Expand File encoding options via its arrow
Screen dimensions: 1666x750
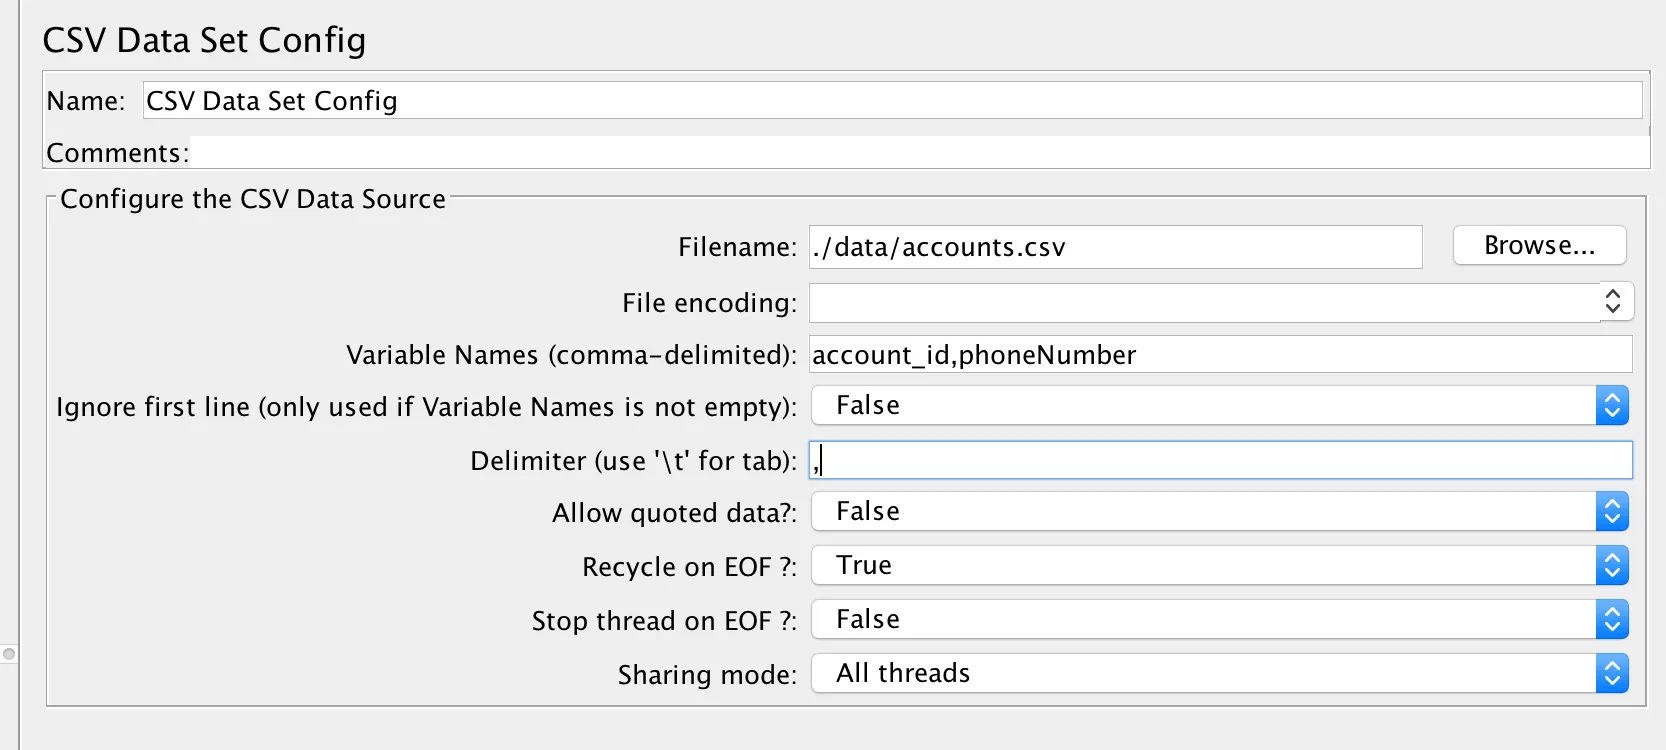coord(1612,302)
